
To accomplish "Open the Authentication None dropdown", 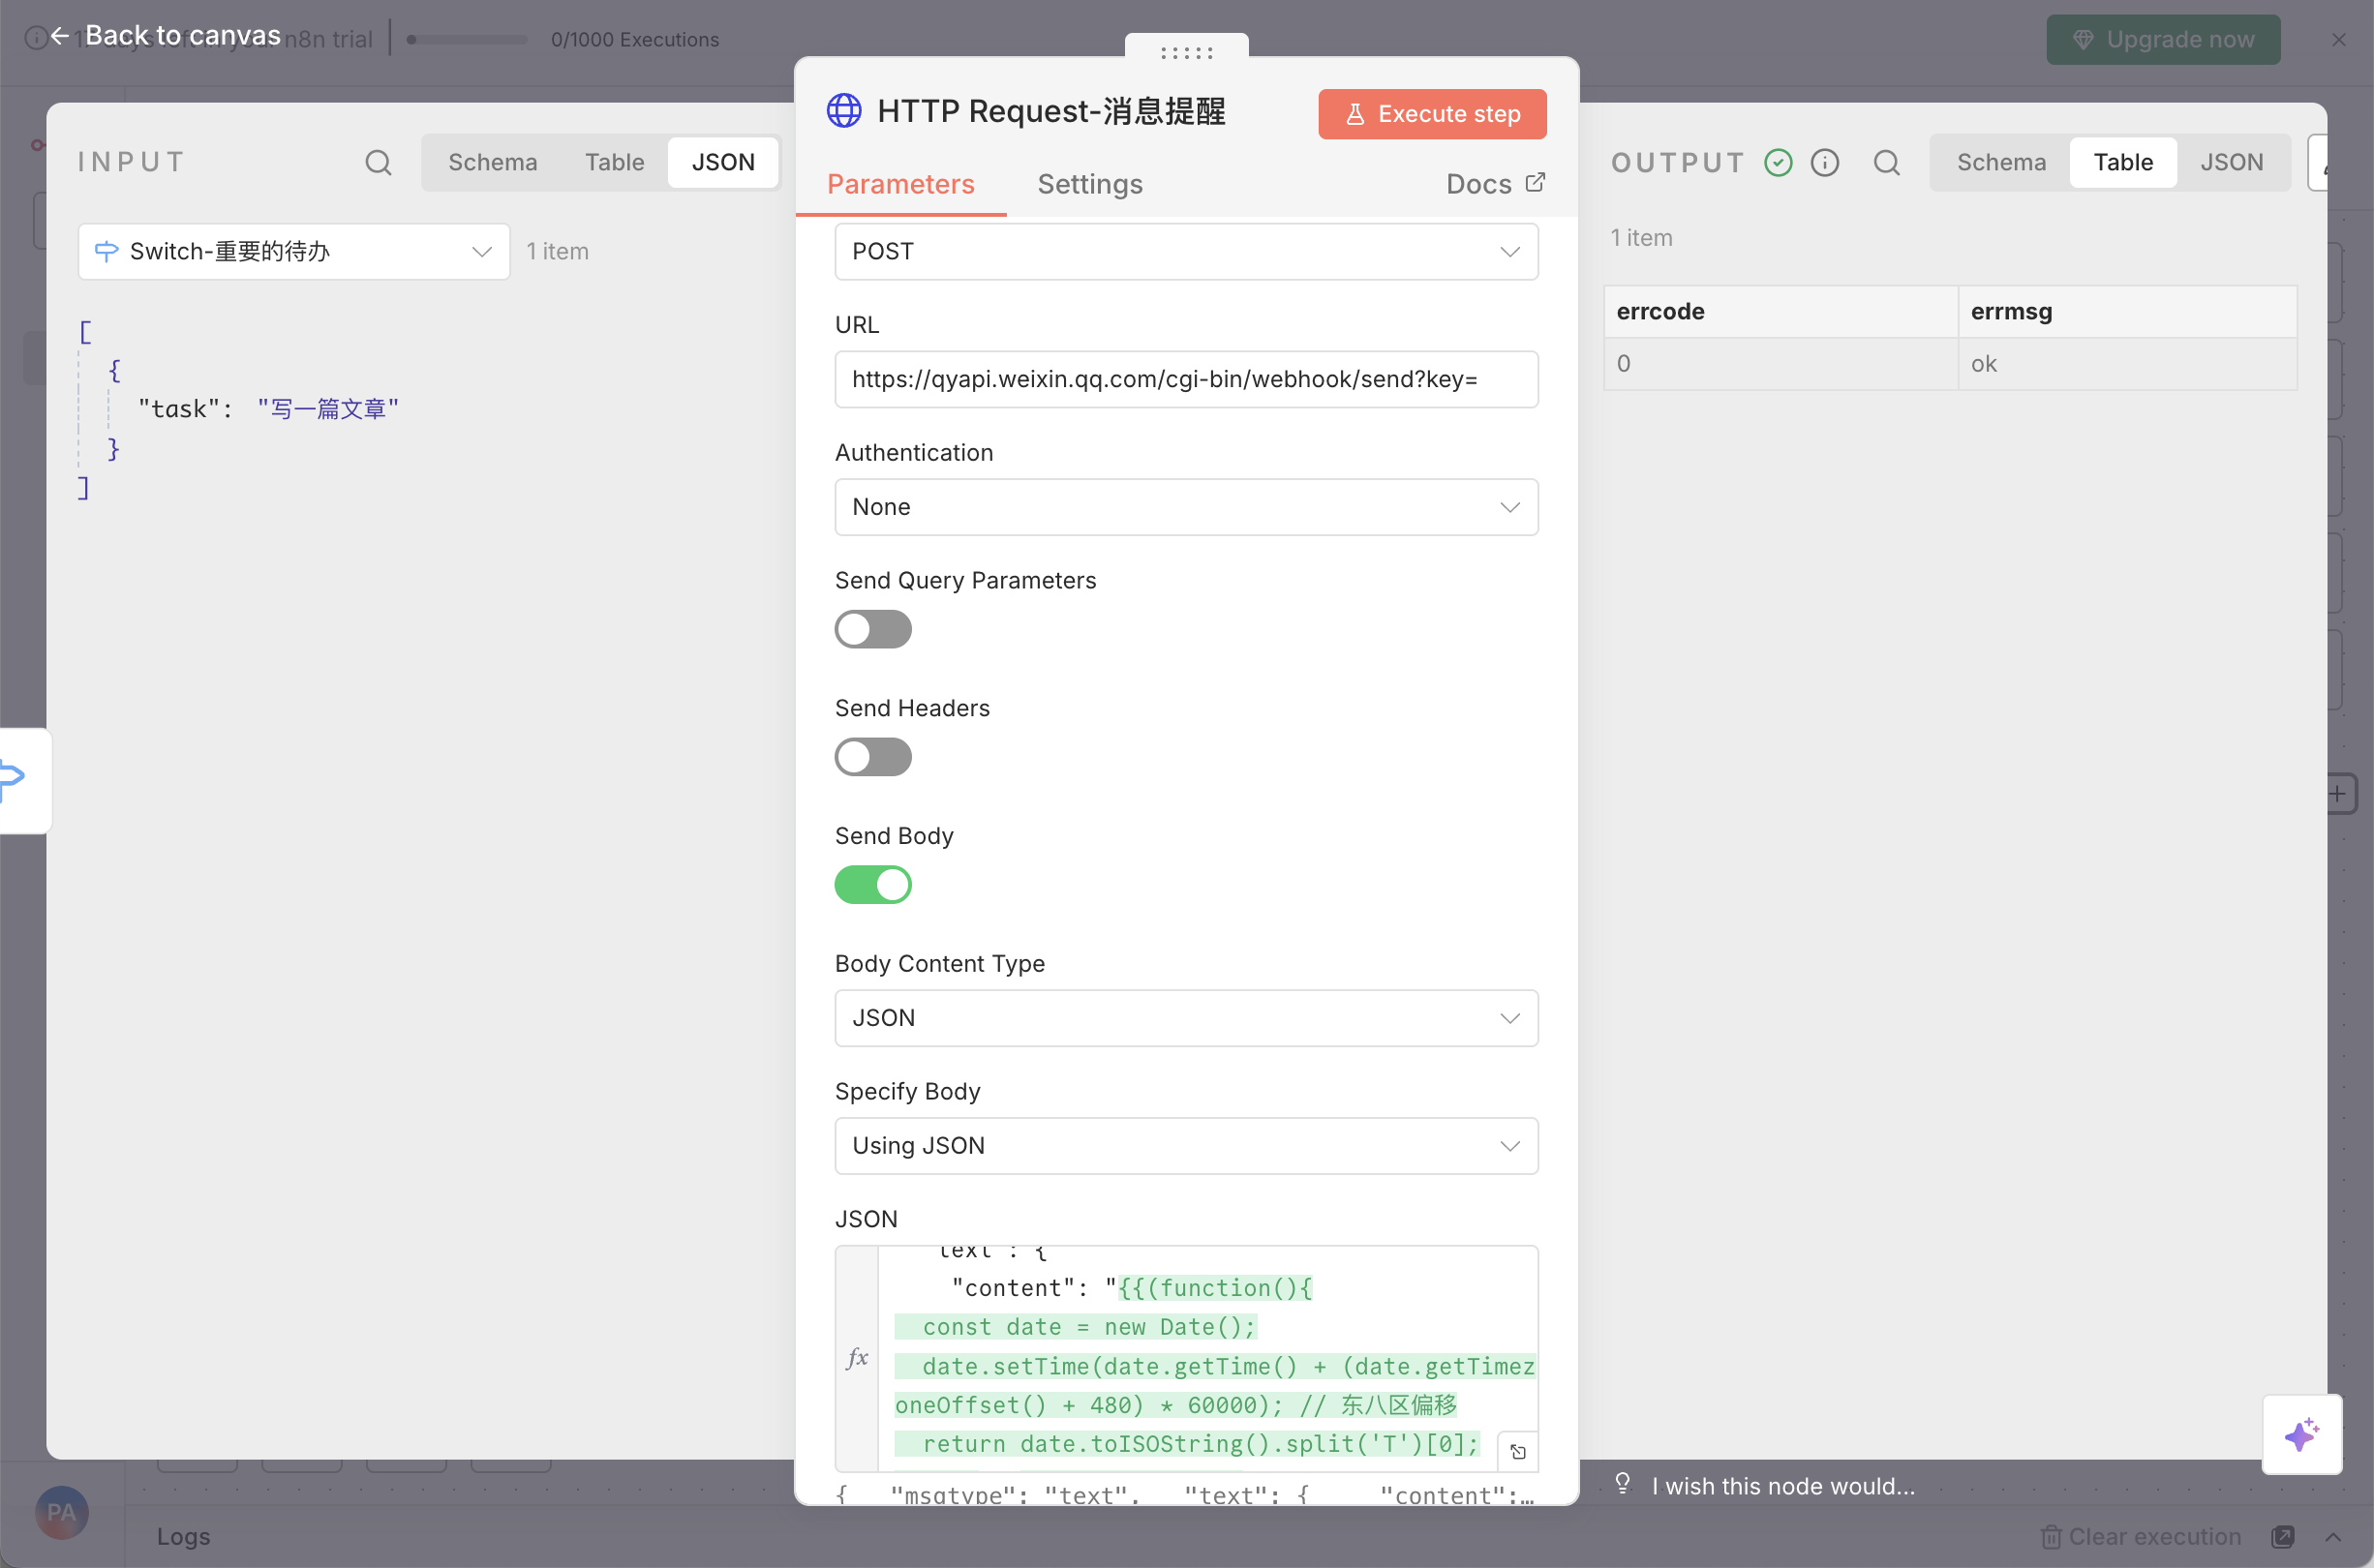I will pyautogui.click(x=1186, y=507).
